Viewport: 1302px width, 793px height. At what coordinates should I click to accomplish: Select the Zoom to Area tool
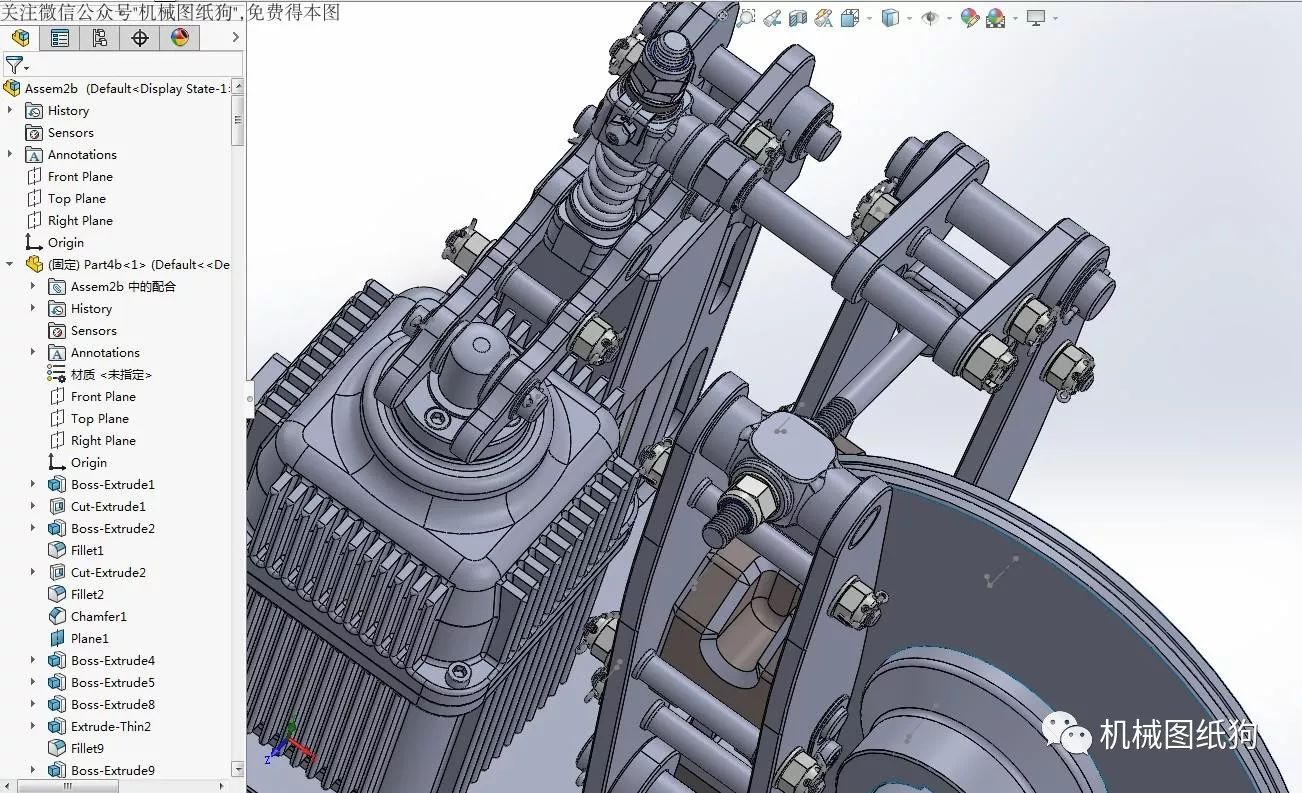point(747,17)
